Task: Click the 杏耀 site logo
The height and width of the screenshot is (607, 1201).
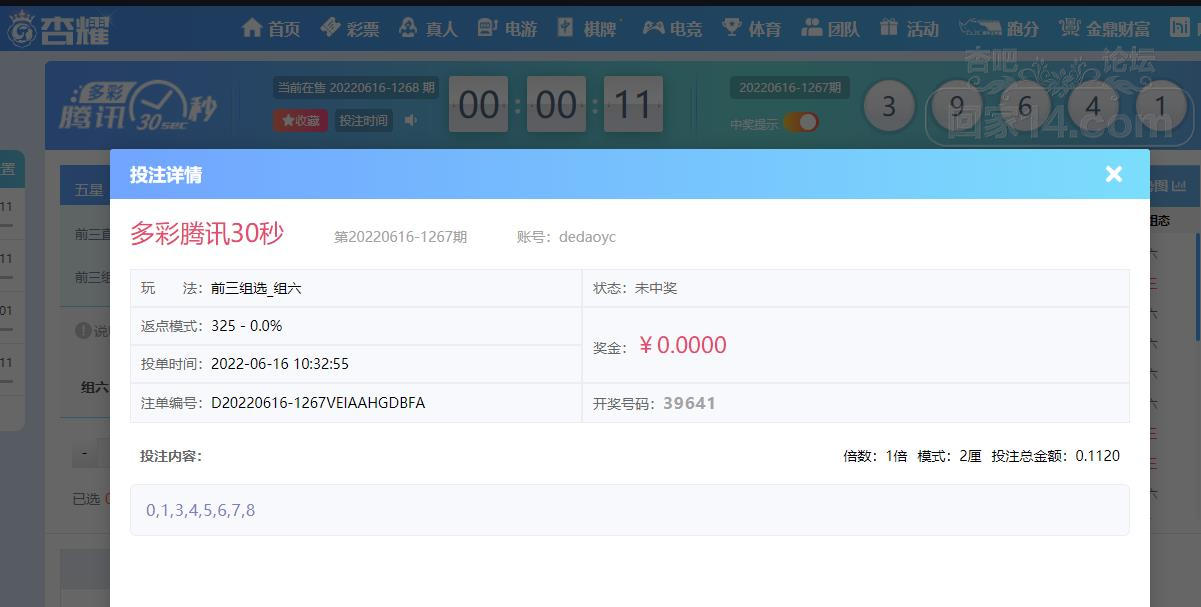Action: pyautogui.click(x=58, y=28)
